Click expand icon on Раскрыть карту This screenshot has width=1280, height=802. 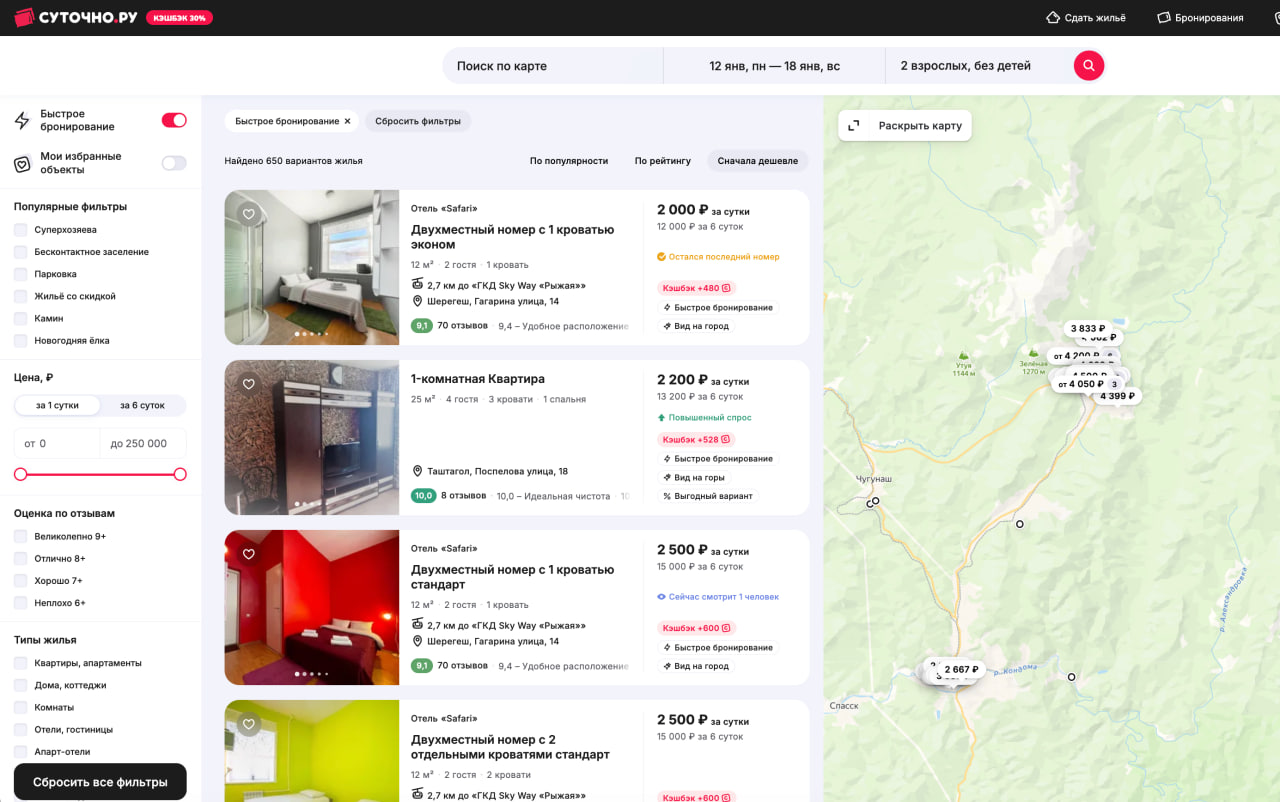854,126
